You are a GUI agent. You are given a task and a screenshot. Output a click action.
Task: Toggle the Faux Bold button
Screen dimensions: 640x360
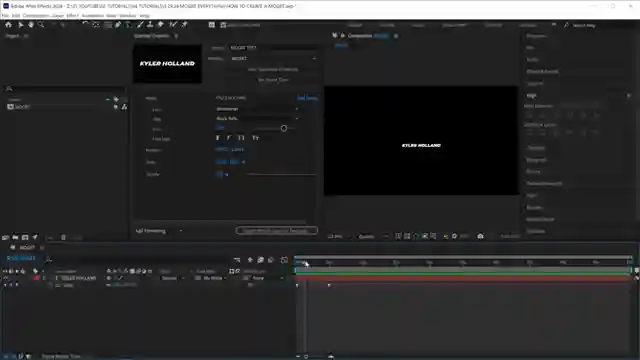point(218,138)
